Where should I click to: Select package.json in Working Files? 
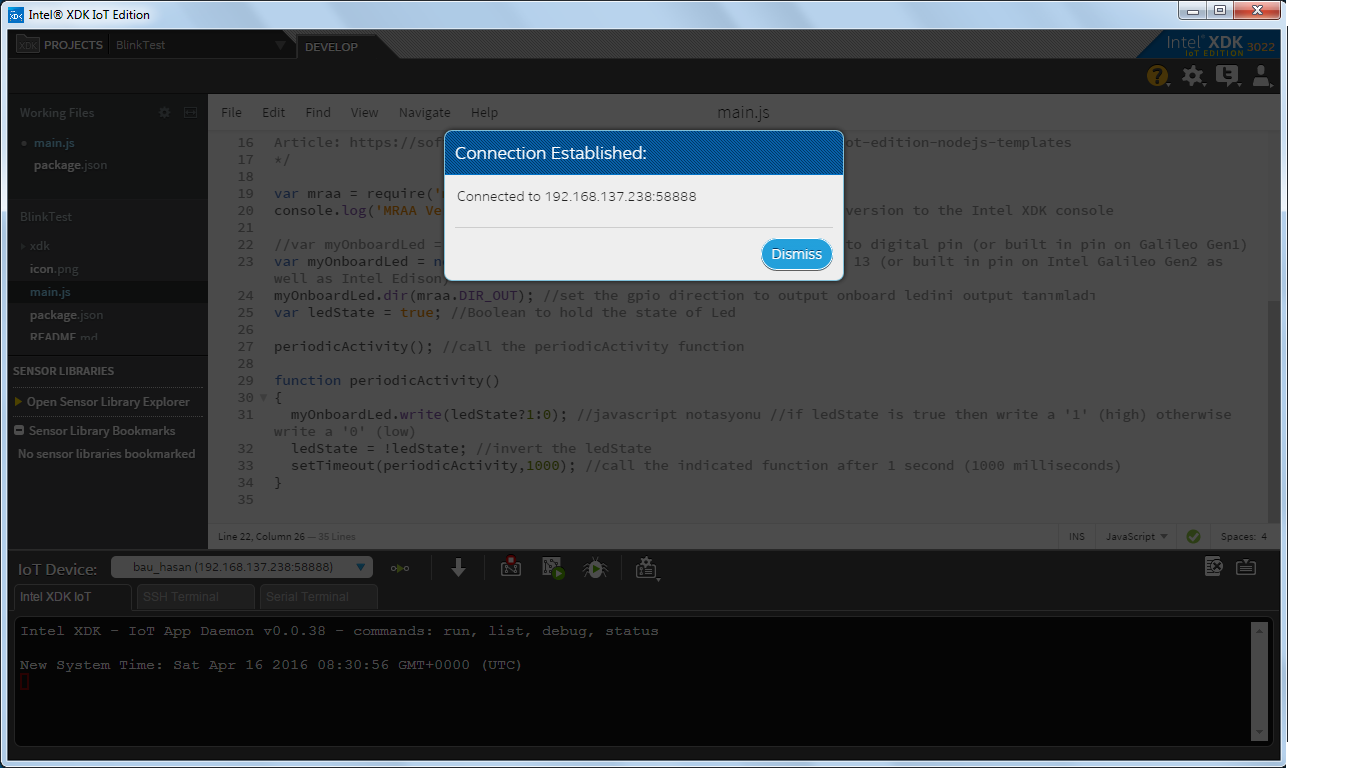click(70, 165)
